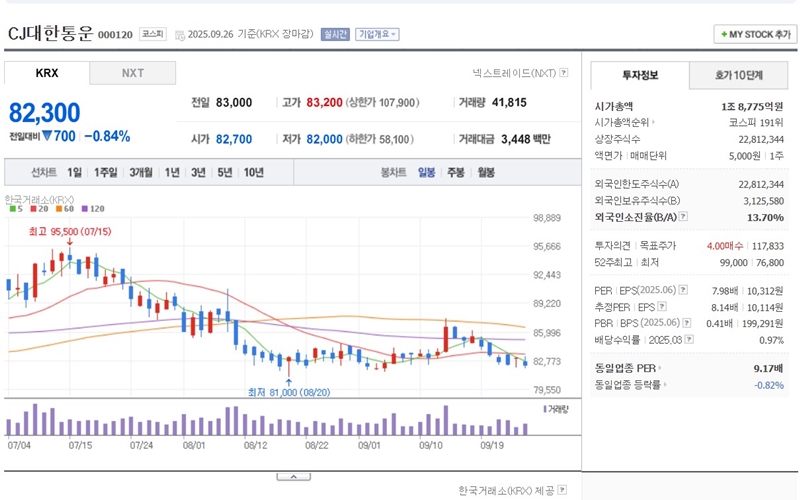Click the calendar icon before 2025.09.26 date
Viewport: 800px width, 500px height.
[x=180, y=35]
